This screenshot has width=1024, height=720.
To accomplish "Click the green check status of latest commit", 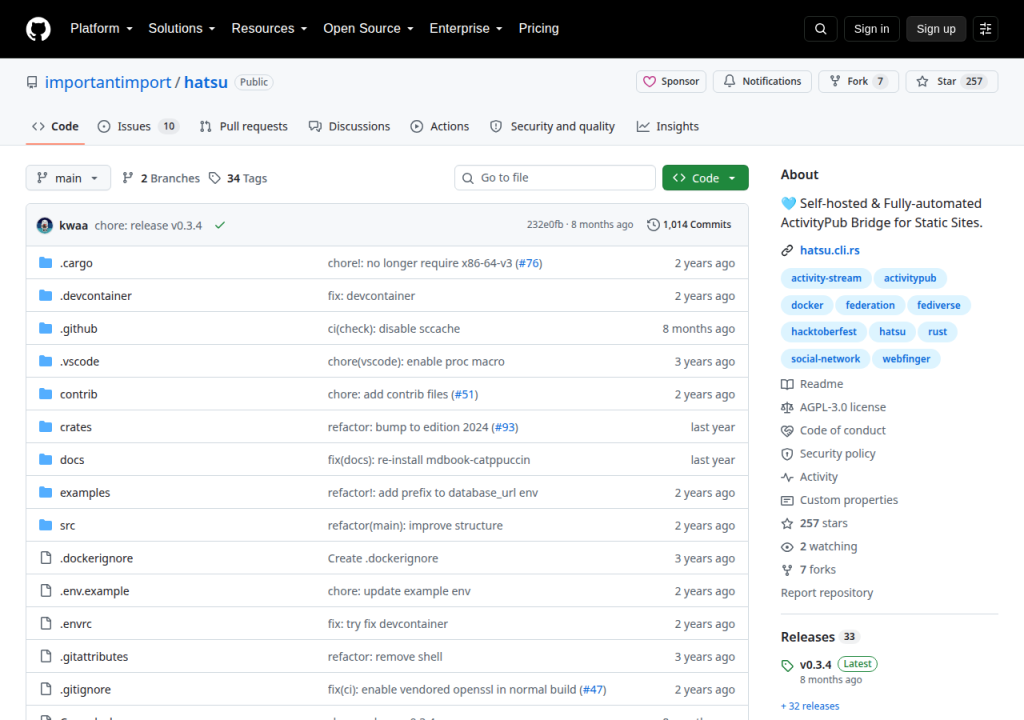I will (x=220, y=225).
